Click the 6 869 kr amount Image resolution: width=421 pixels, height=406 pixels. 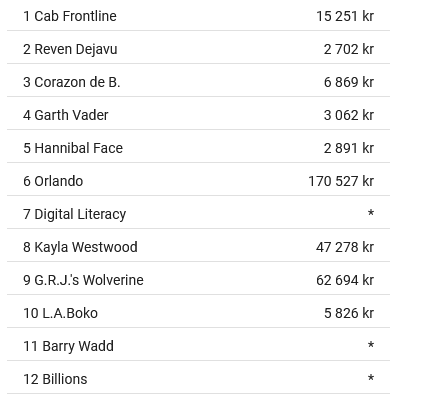click(x=349, y=82)
